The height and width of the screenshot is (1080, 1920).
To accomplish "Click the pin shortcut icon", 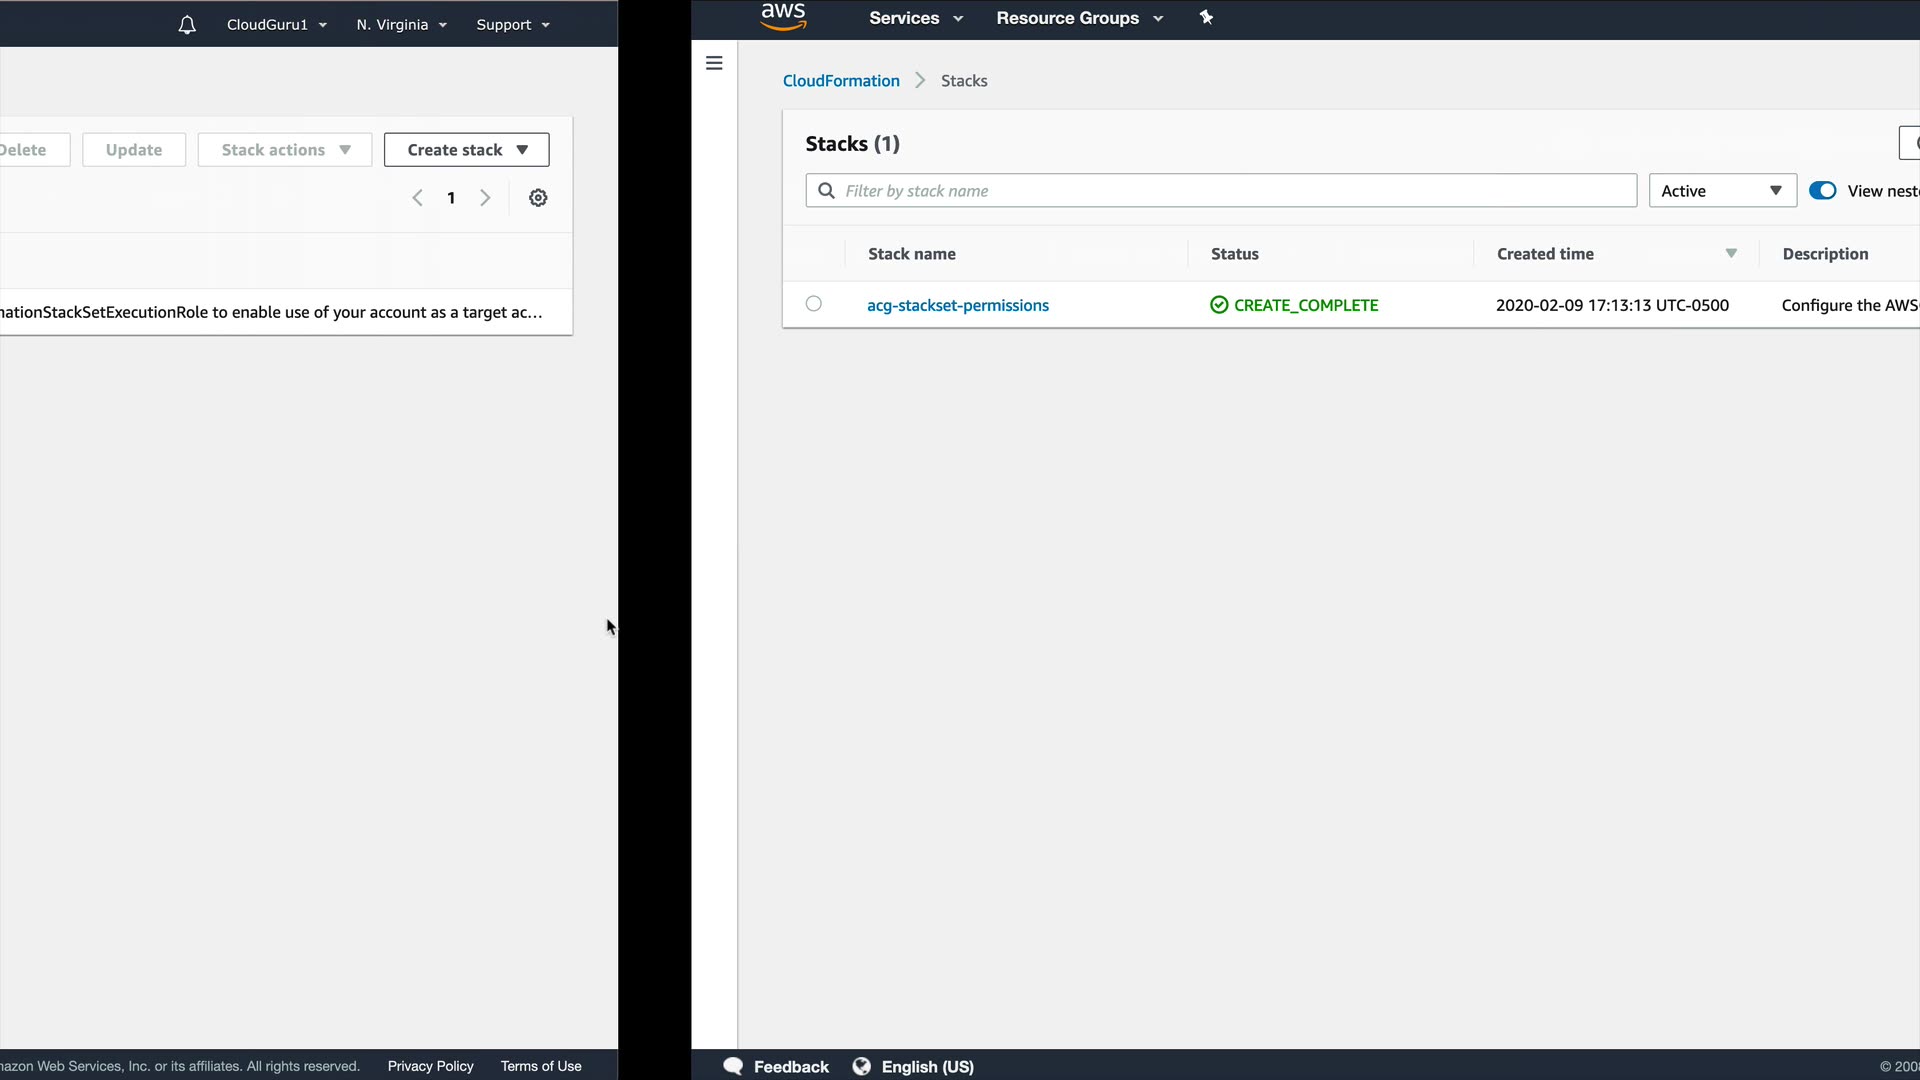I will tap(1206, 17).
